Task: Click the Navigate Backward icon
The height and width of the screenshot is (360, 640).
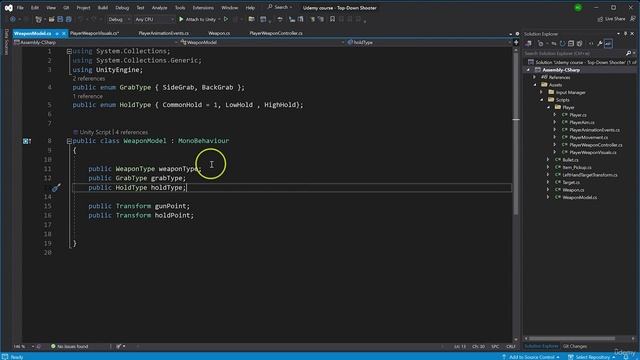Action: pyautogui.click(x=13, y=19)
